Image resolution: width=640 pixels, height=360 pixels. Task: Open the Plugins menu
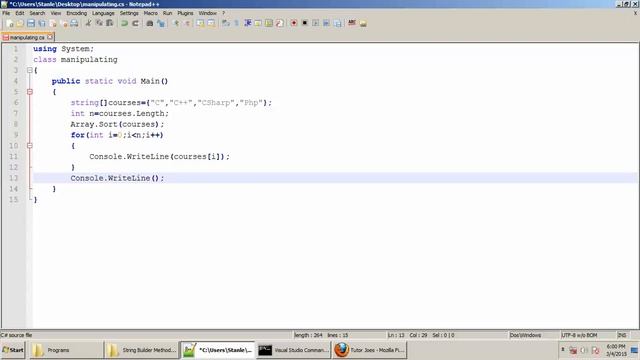coord(185,13)
